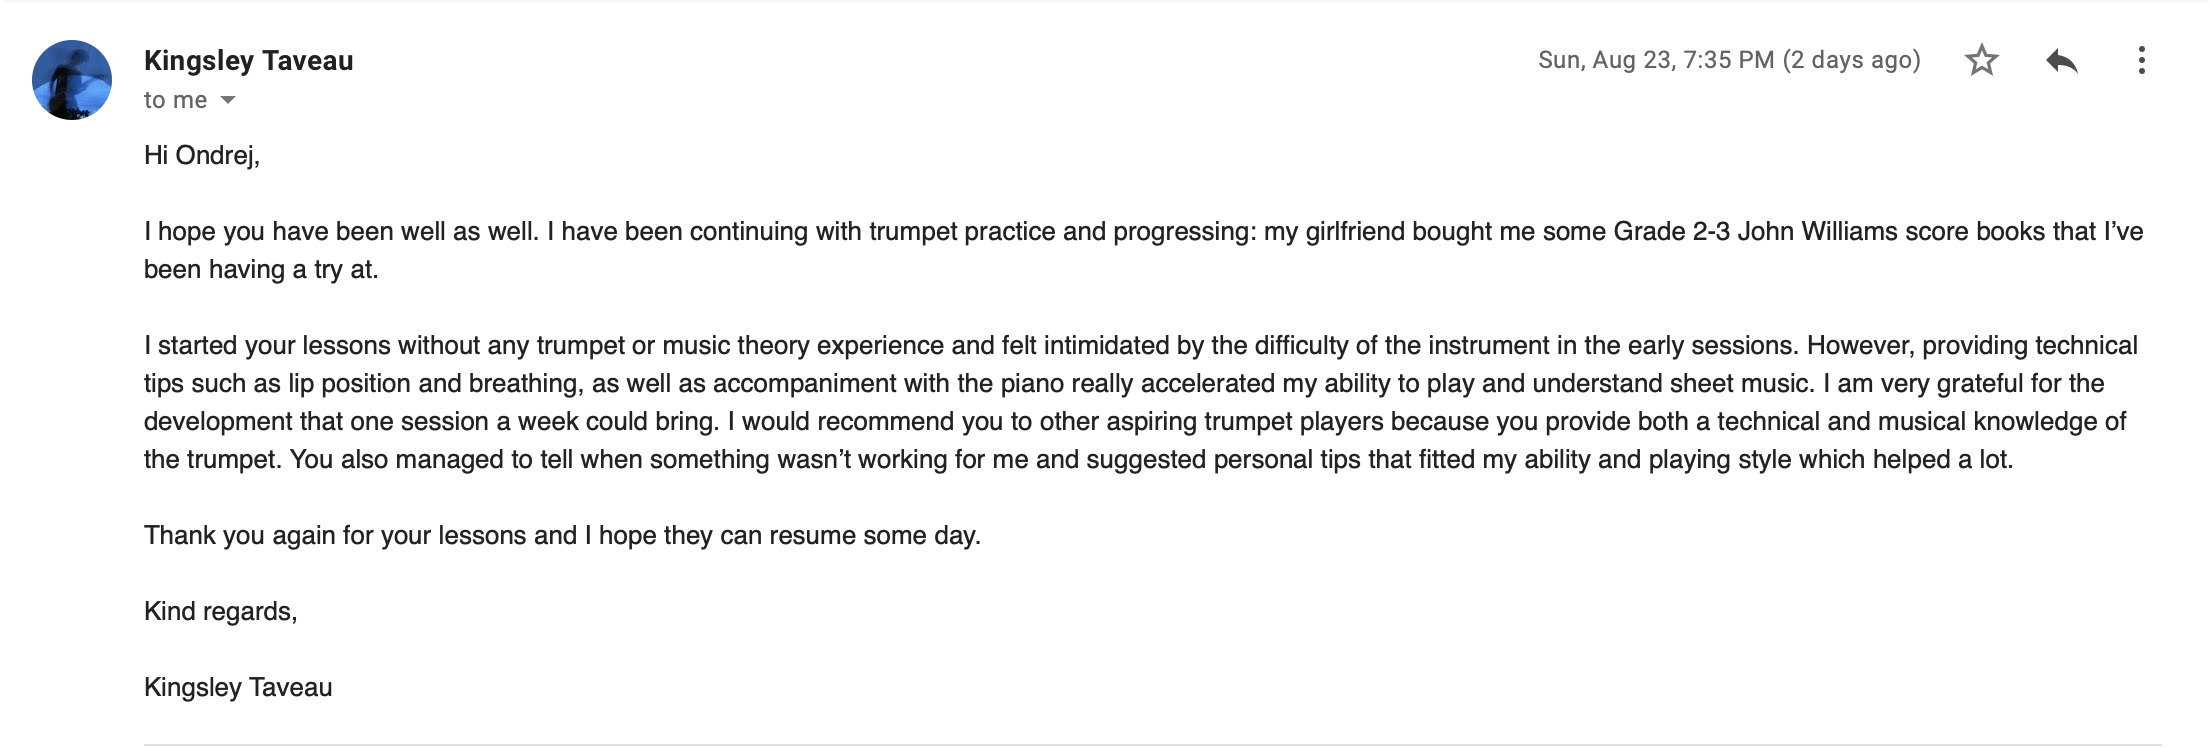Expand recipient details arrow beside "to me"

point(228,100)
